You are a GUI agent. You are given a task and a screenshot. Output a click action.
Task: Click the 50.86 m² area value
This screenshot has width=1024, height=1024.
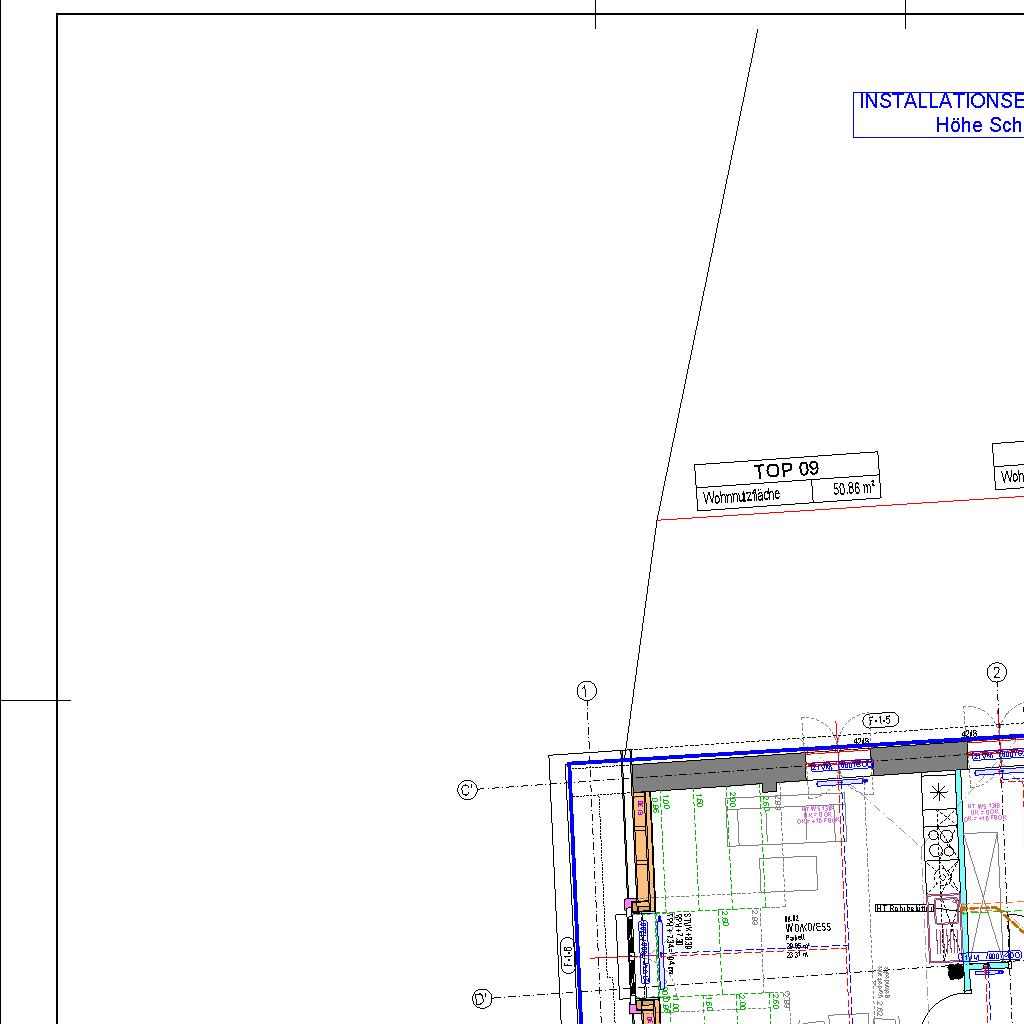point(855,489)
